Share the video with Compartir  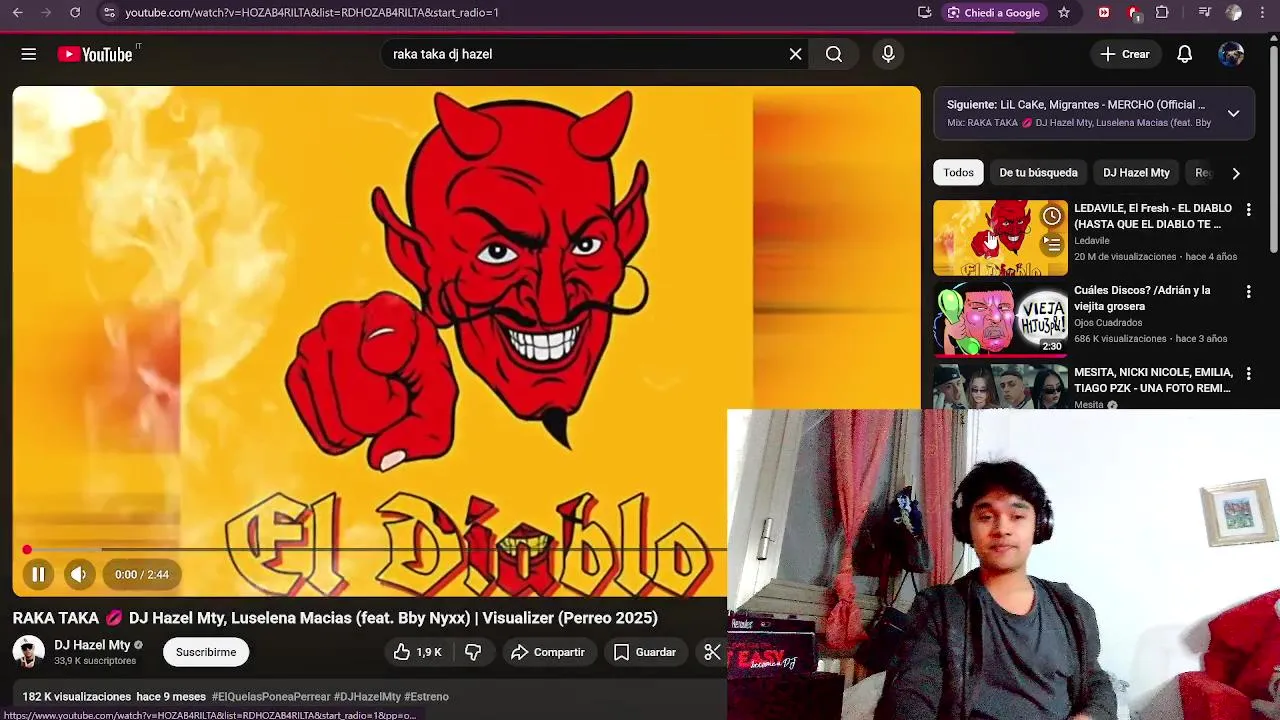click(547, 652)
